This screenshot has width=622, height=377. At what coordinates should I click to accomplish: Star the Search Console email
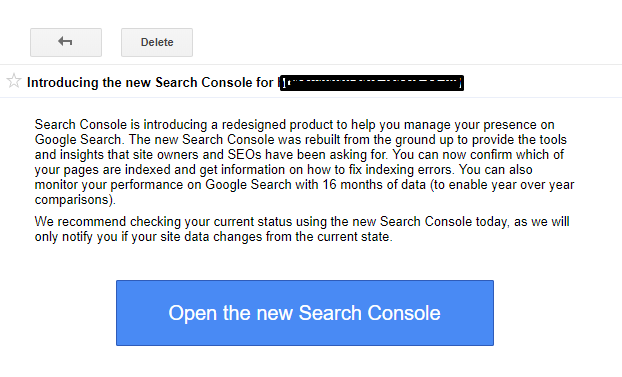[14, 81]
